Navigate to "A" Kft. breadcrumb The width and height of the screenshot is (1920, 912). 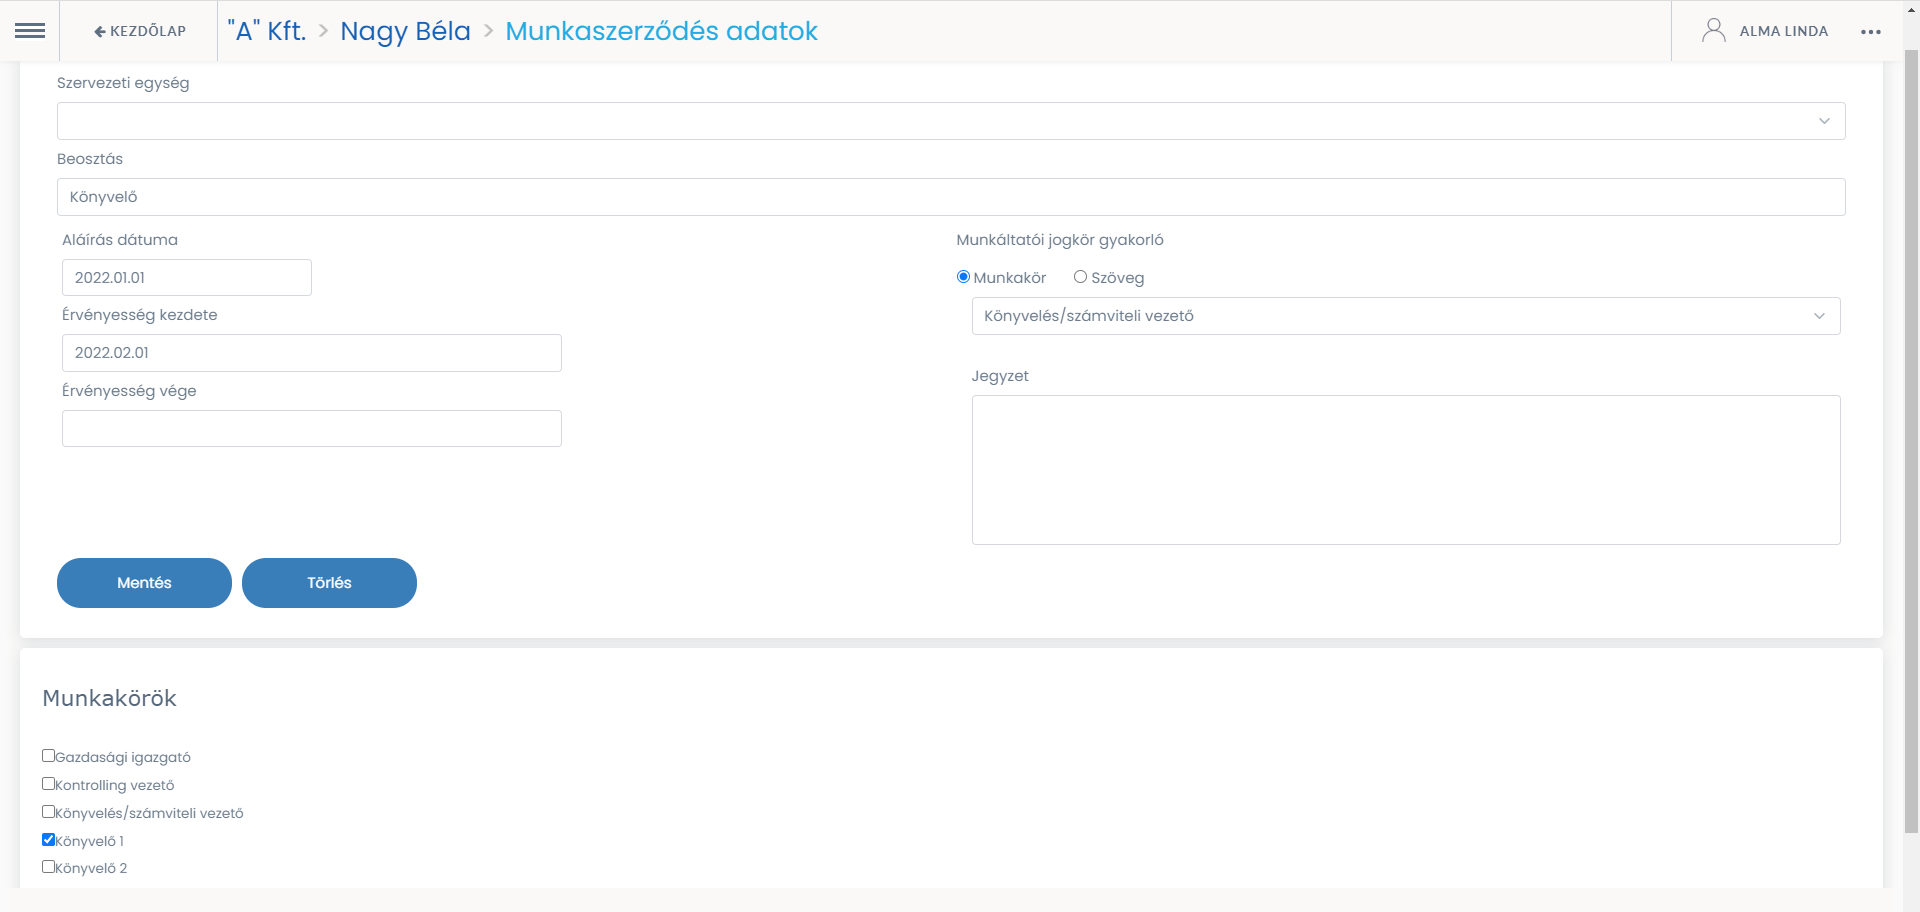pos(267,31)
